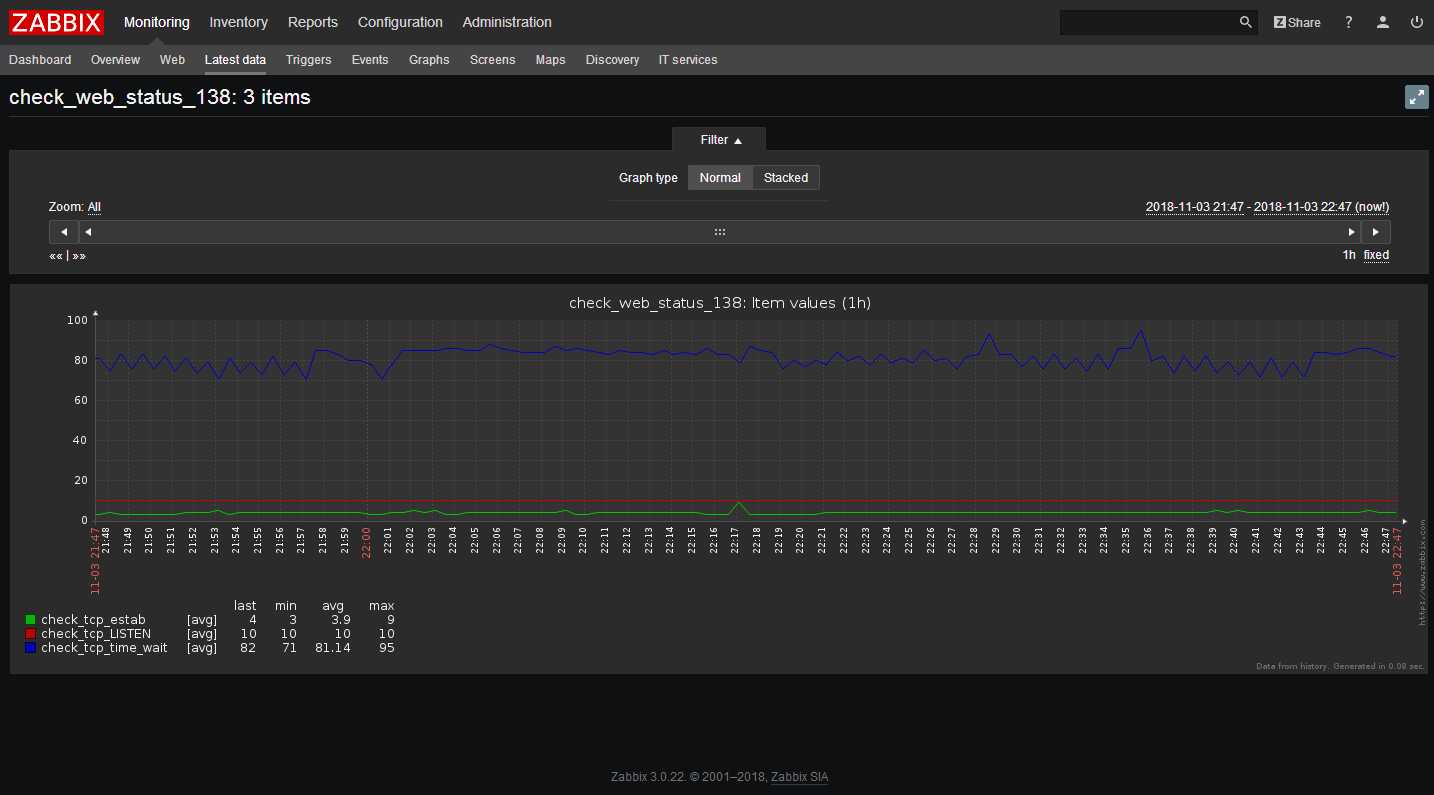
Task: Toggle fullscreen mode icon
Action: pos(1416,97)
